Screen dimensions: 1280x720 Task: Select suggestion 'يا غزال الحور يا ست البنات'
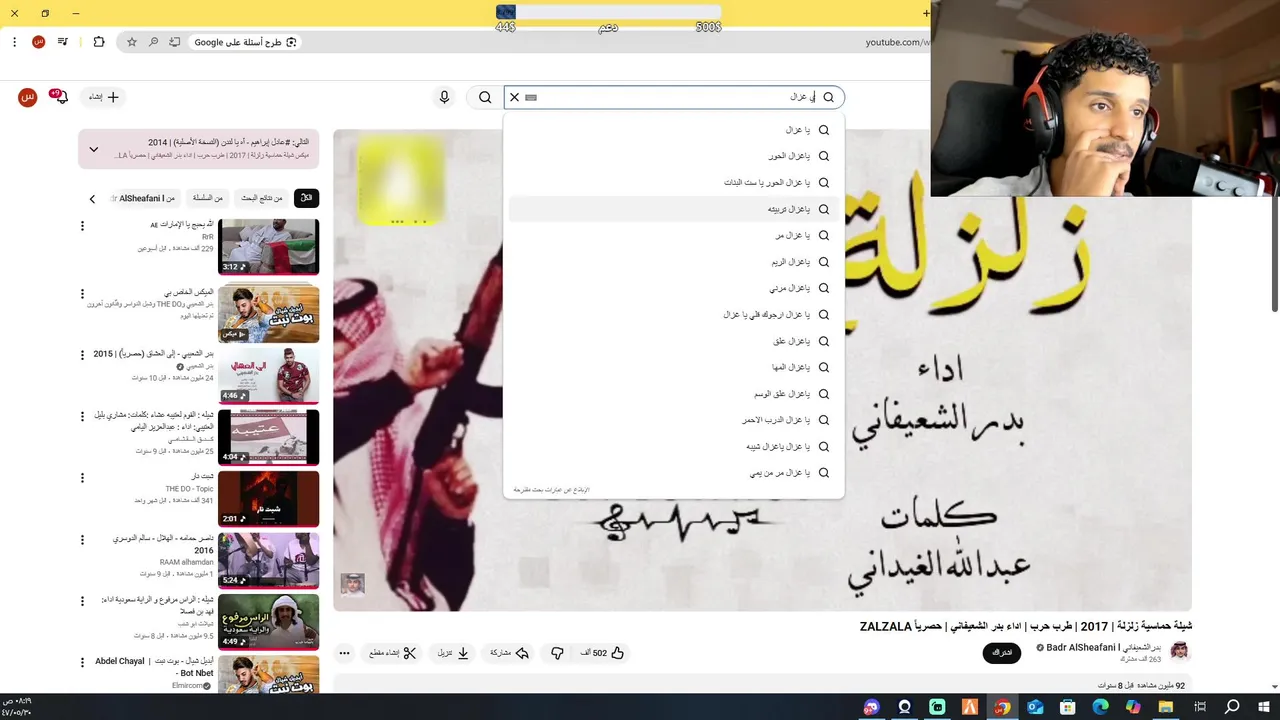pyautogui.click(x=674, y=183)
